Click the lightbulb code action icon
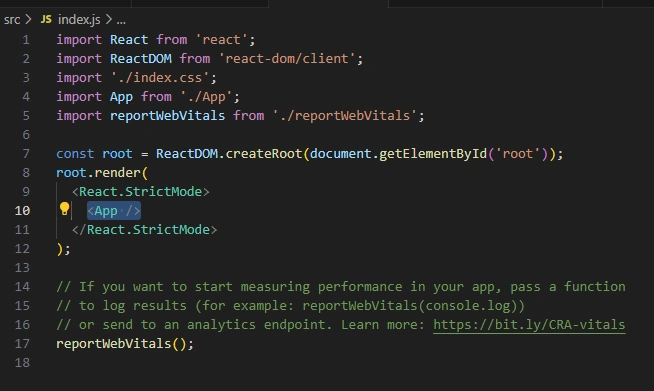This screenshot has width=654, height=391. coord(64,209)
